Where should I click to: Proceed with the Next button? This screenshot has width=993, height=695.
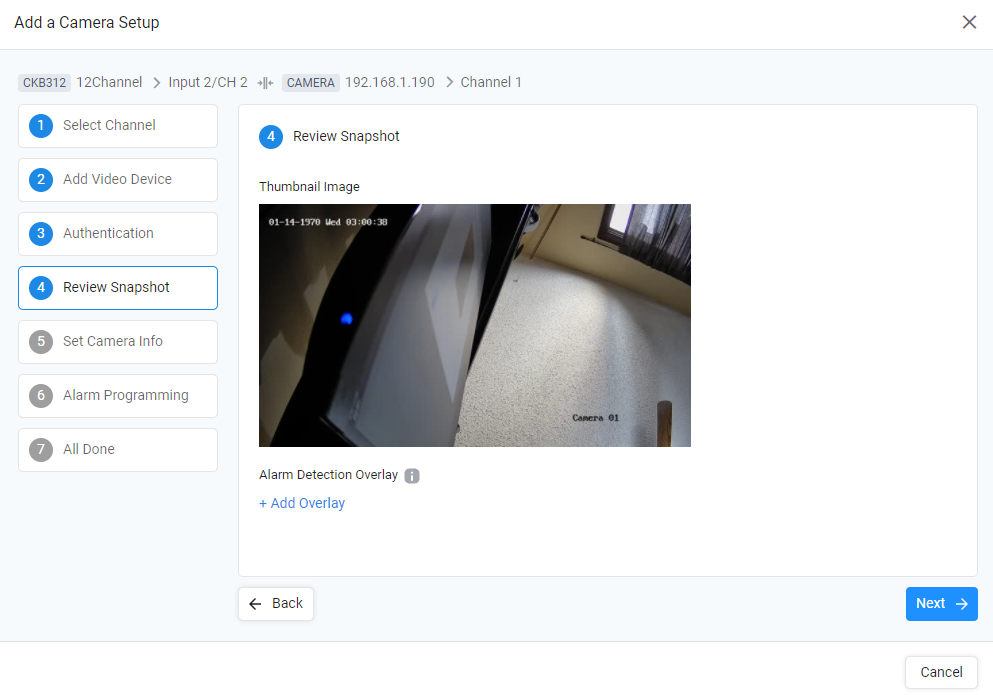point(941,604)
